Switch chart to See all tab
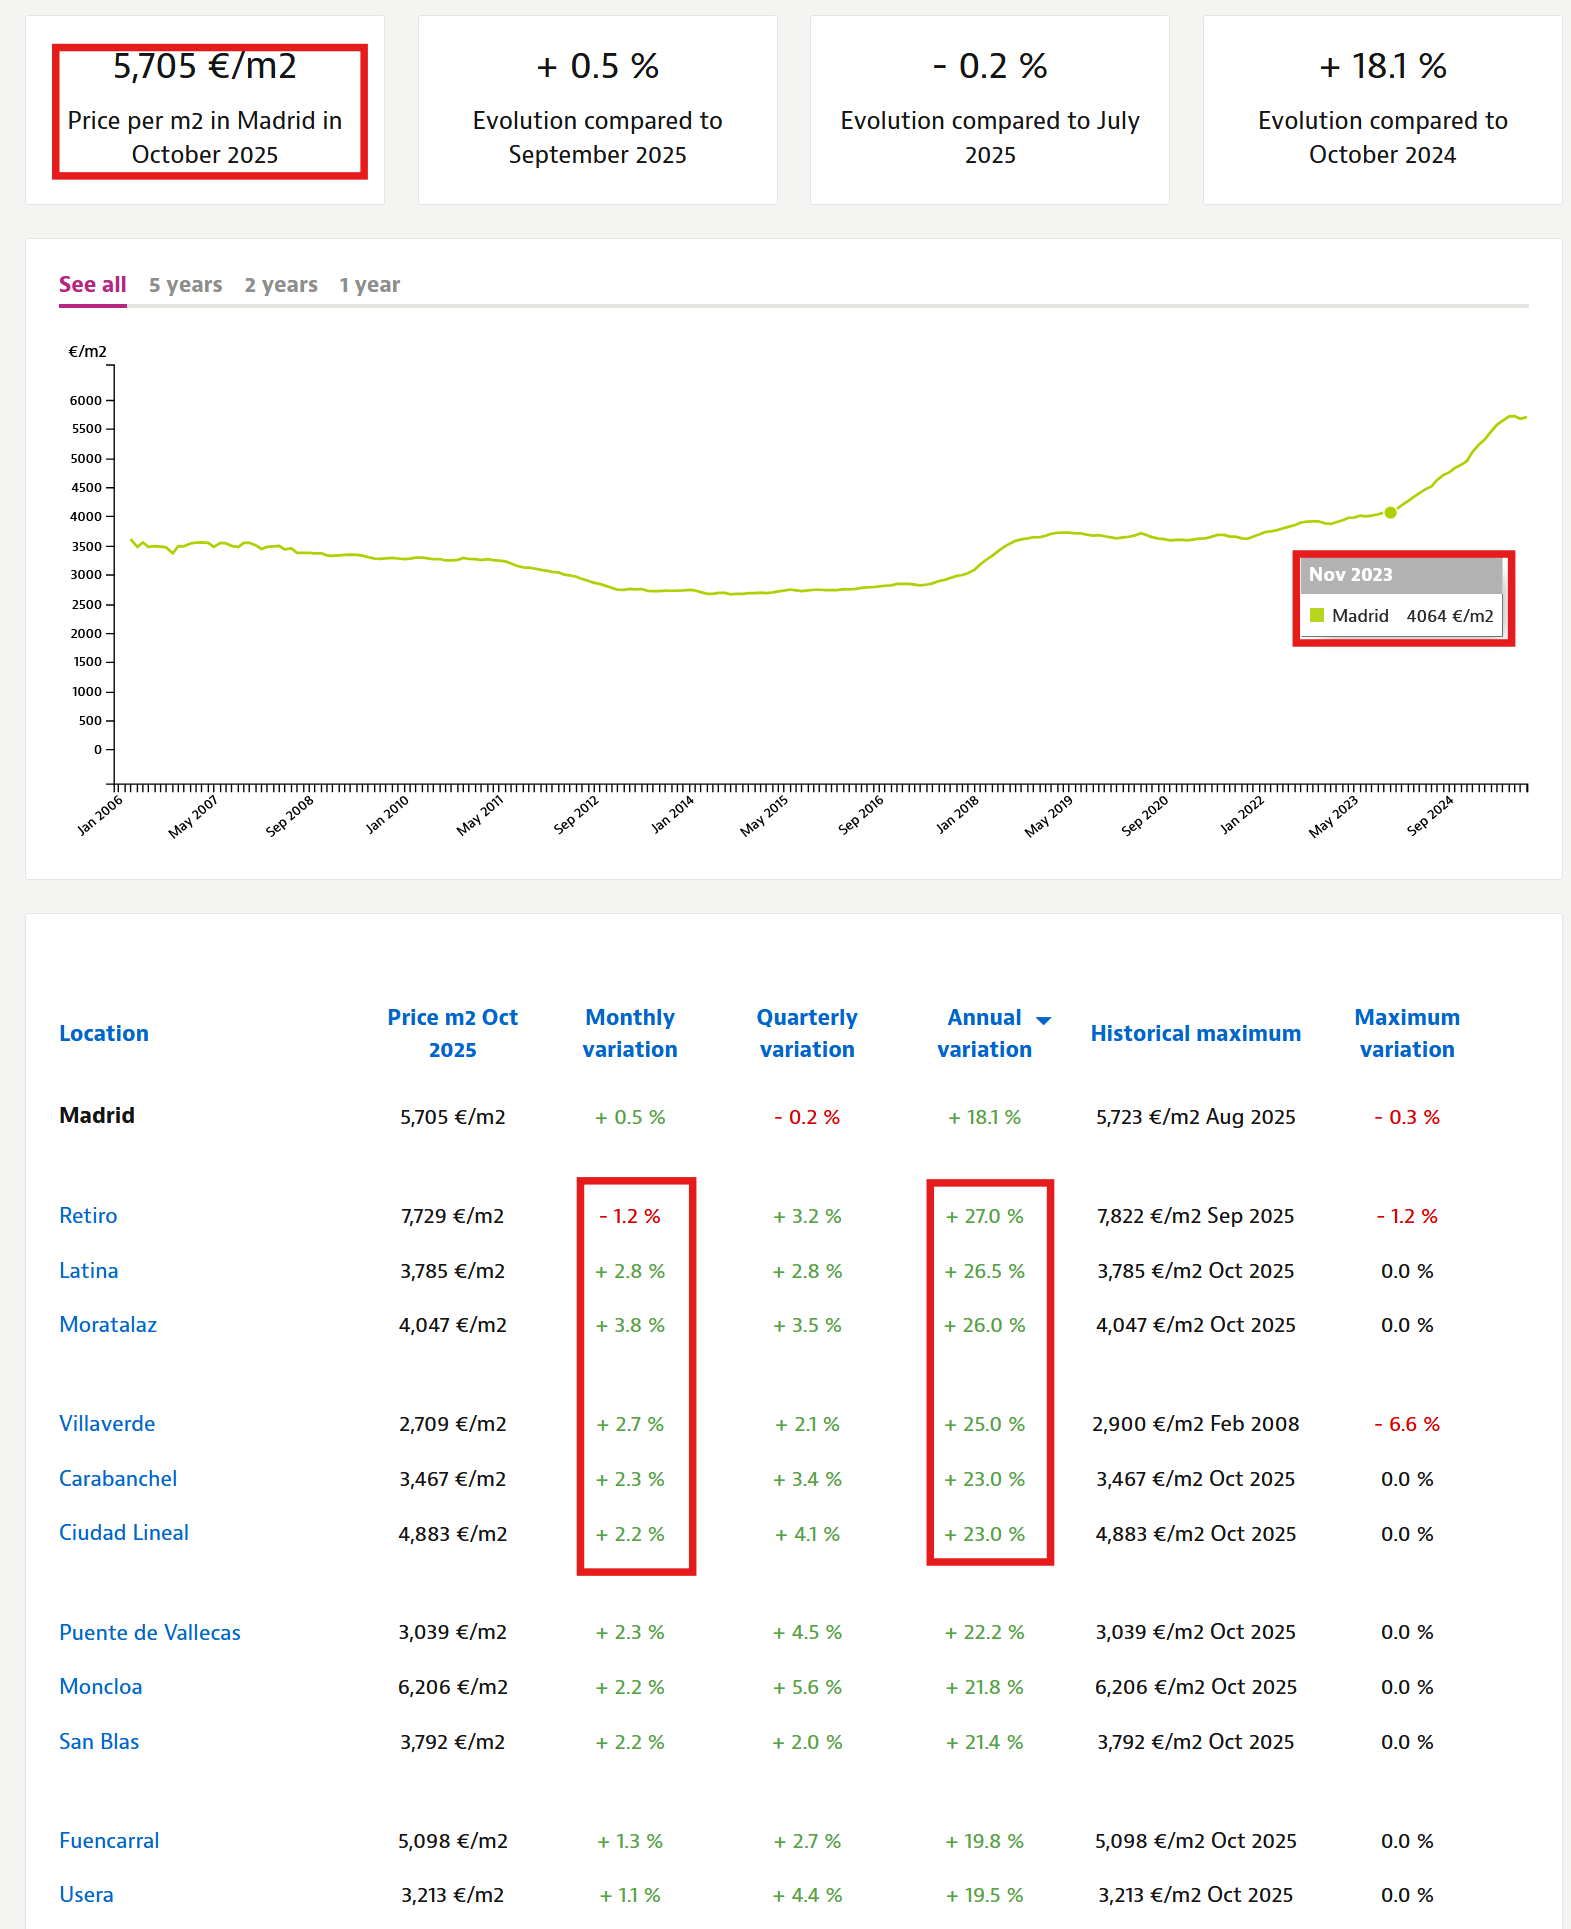 click(92, 285)
